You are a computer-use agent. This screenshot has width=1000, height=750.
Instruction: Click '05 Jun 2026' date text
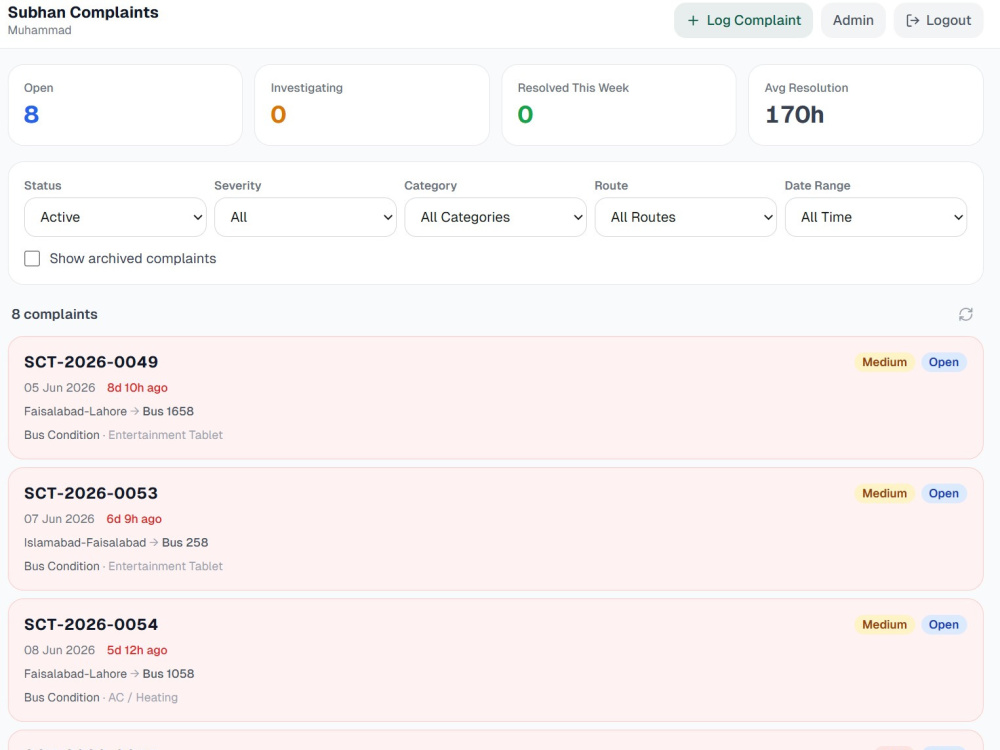[x=59, y=388]
